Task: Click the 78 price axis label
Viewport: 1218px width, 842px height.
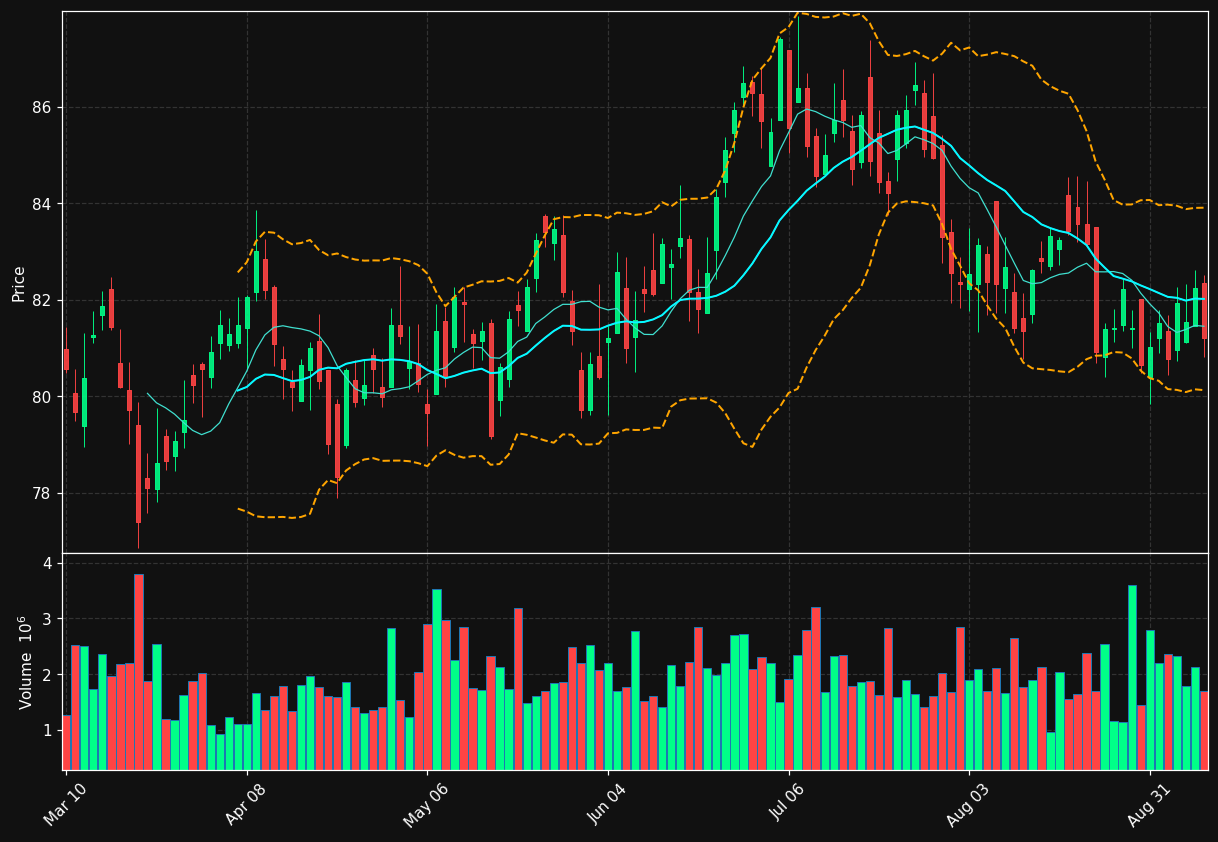Action: 43,494
